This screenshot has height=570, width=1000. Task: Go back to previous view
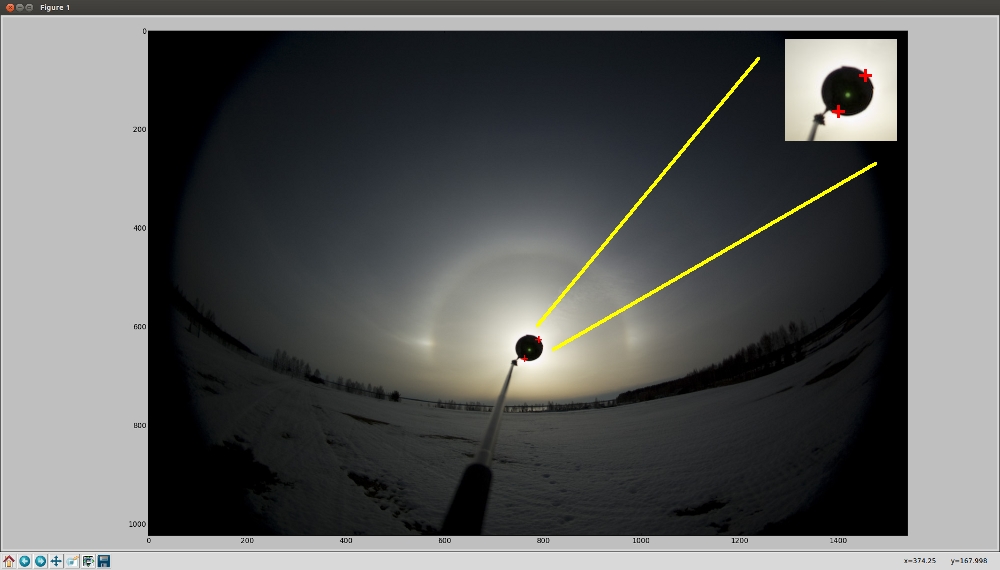(25, 561)
